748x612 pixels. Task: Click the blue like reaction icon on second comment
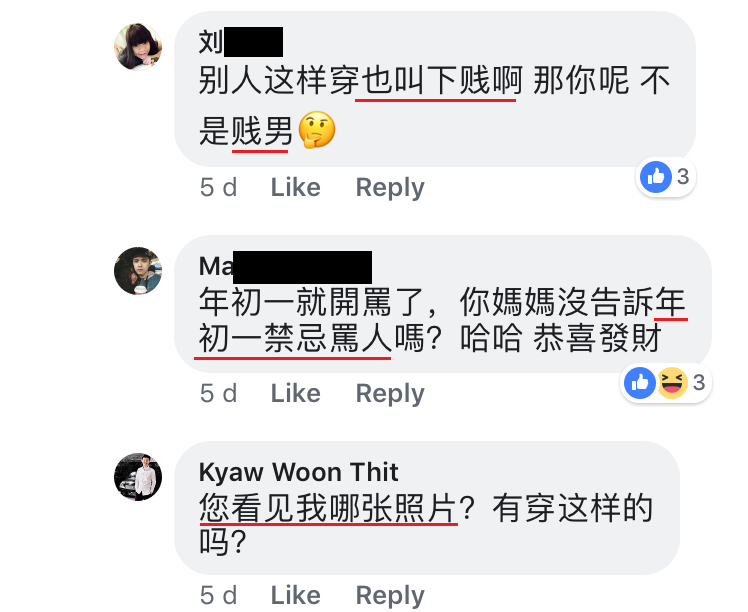(x=640, y=383)
